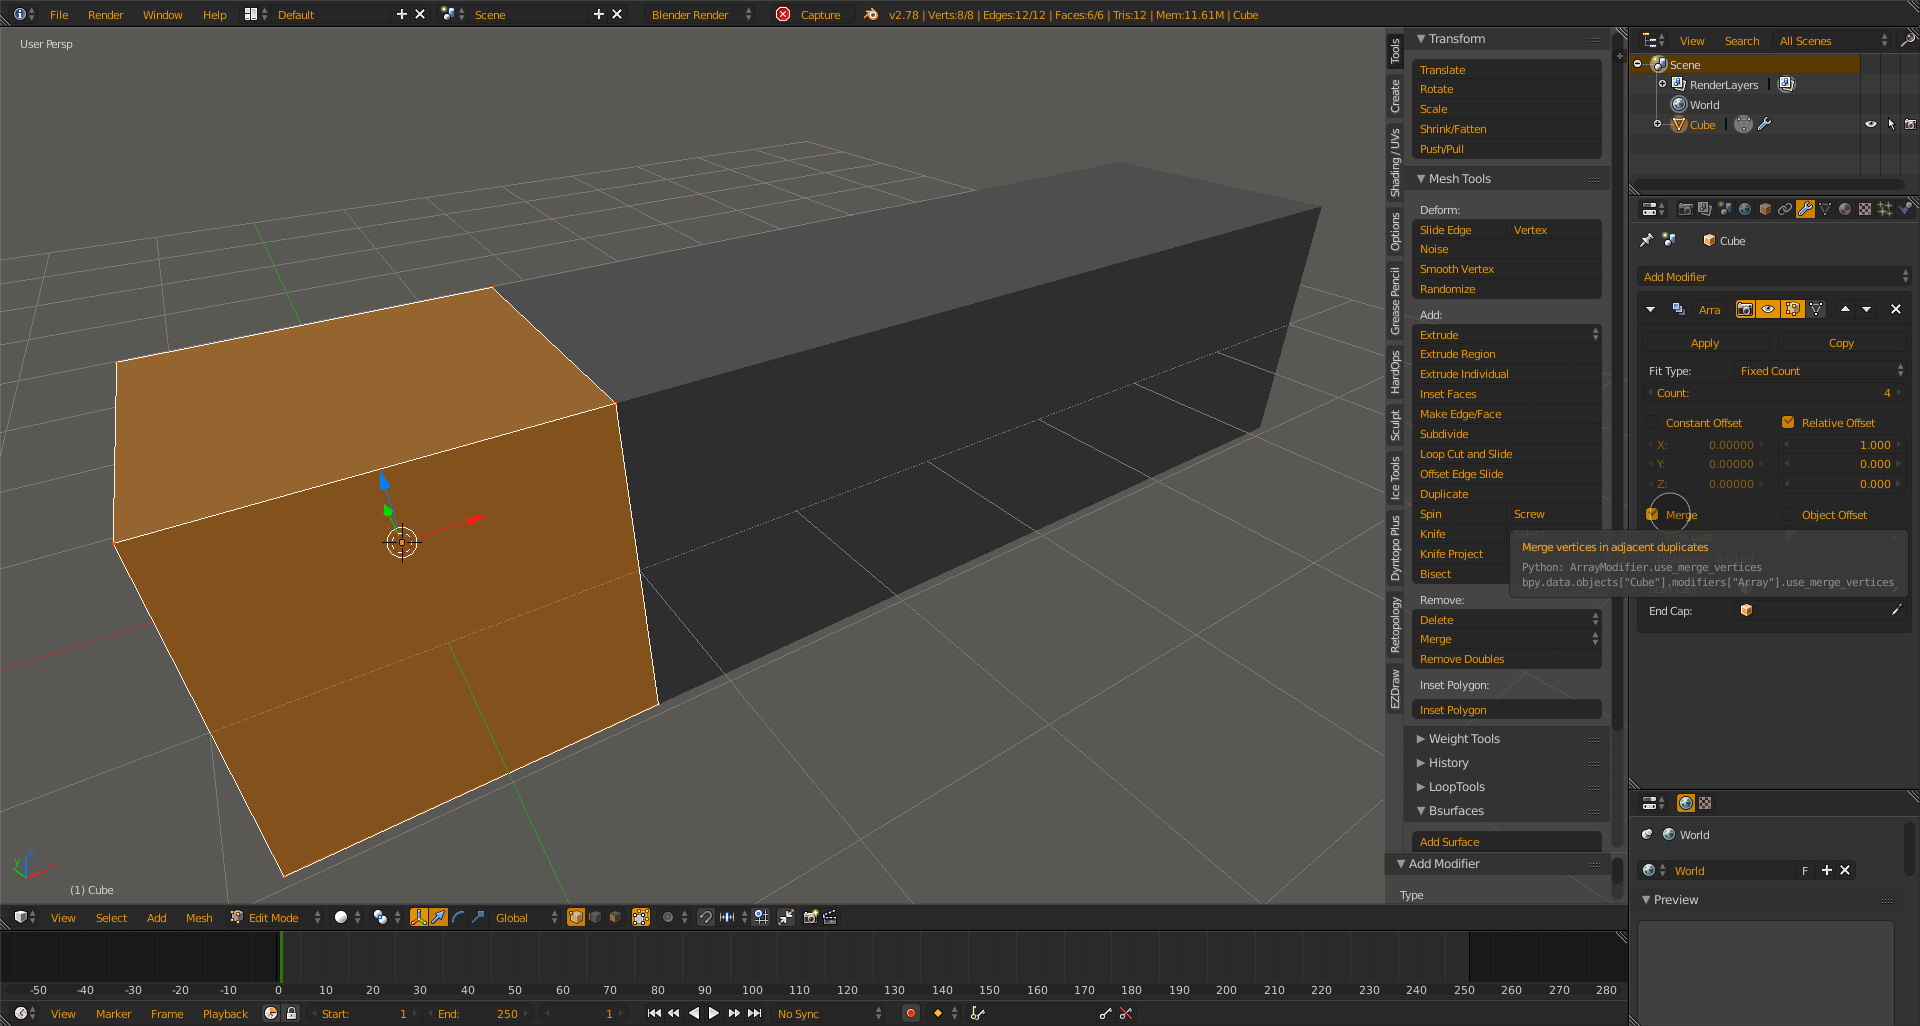Select the Scale manipulator icon
The width and height of the screenshot is (1920, 1026).
pyautogui.click(x=478, y=917)
